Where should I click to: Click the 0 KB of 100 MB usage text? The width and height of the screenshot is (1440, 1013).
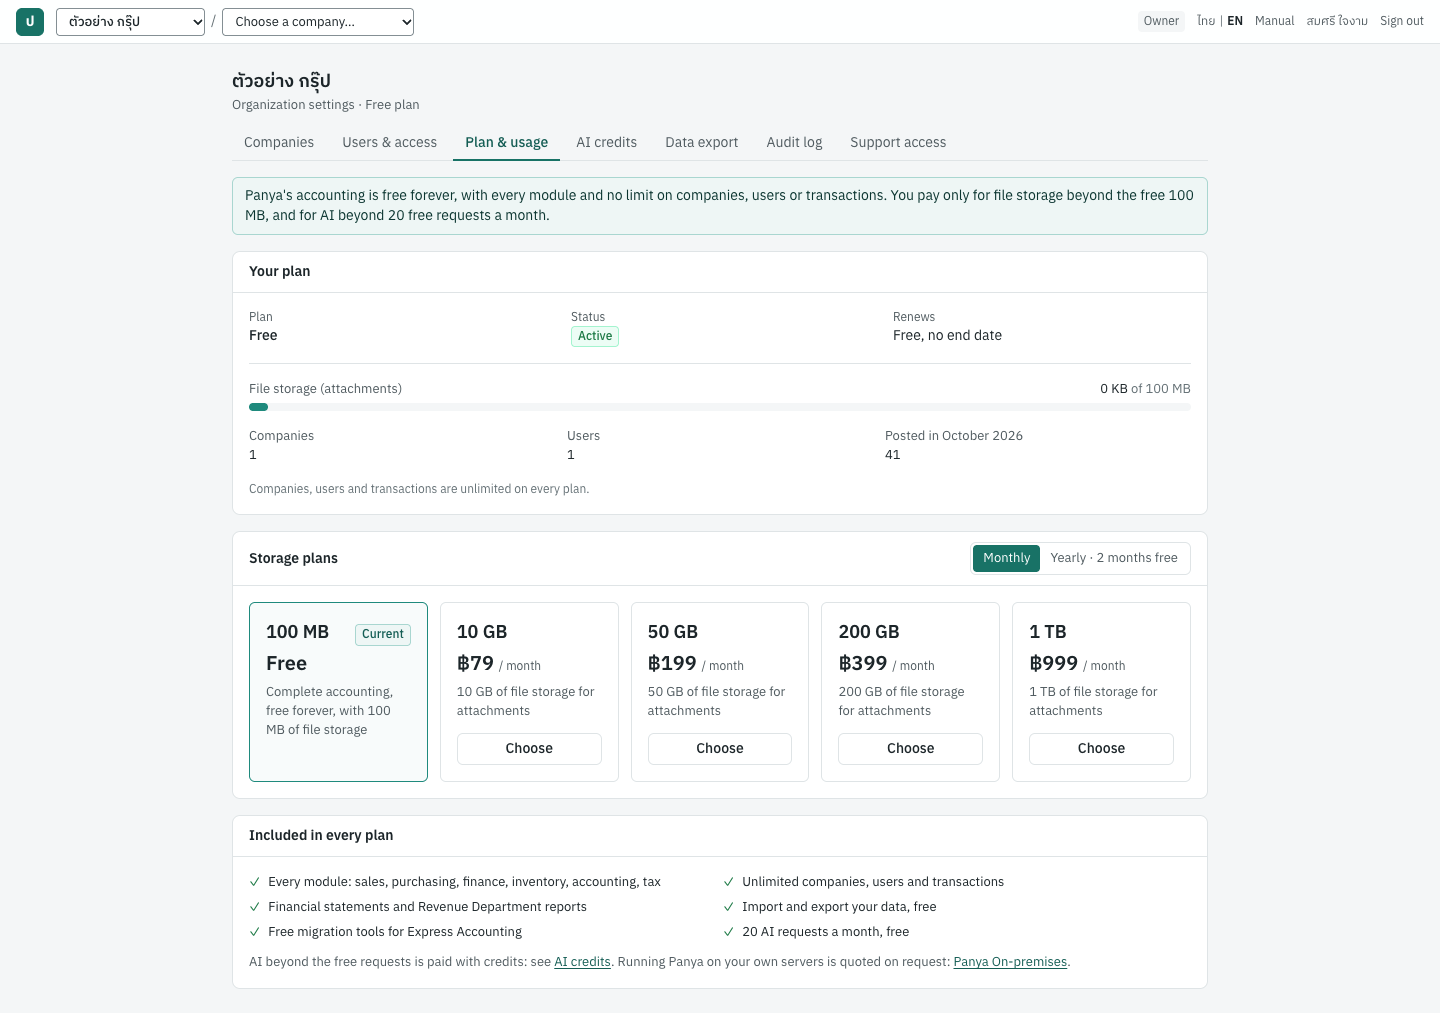(x=1145, y=389)
